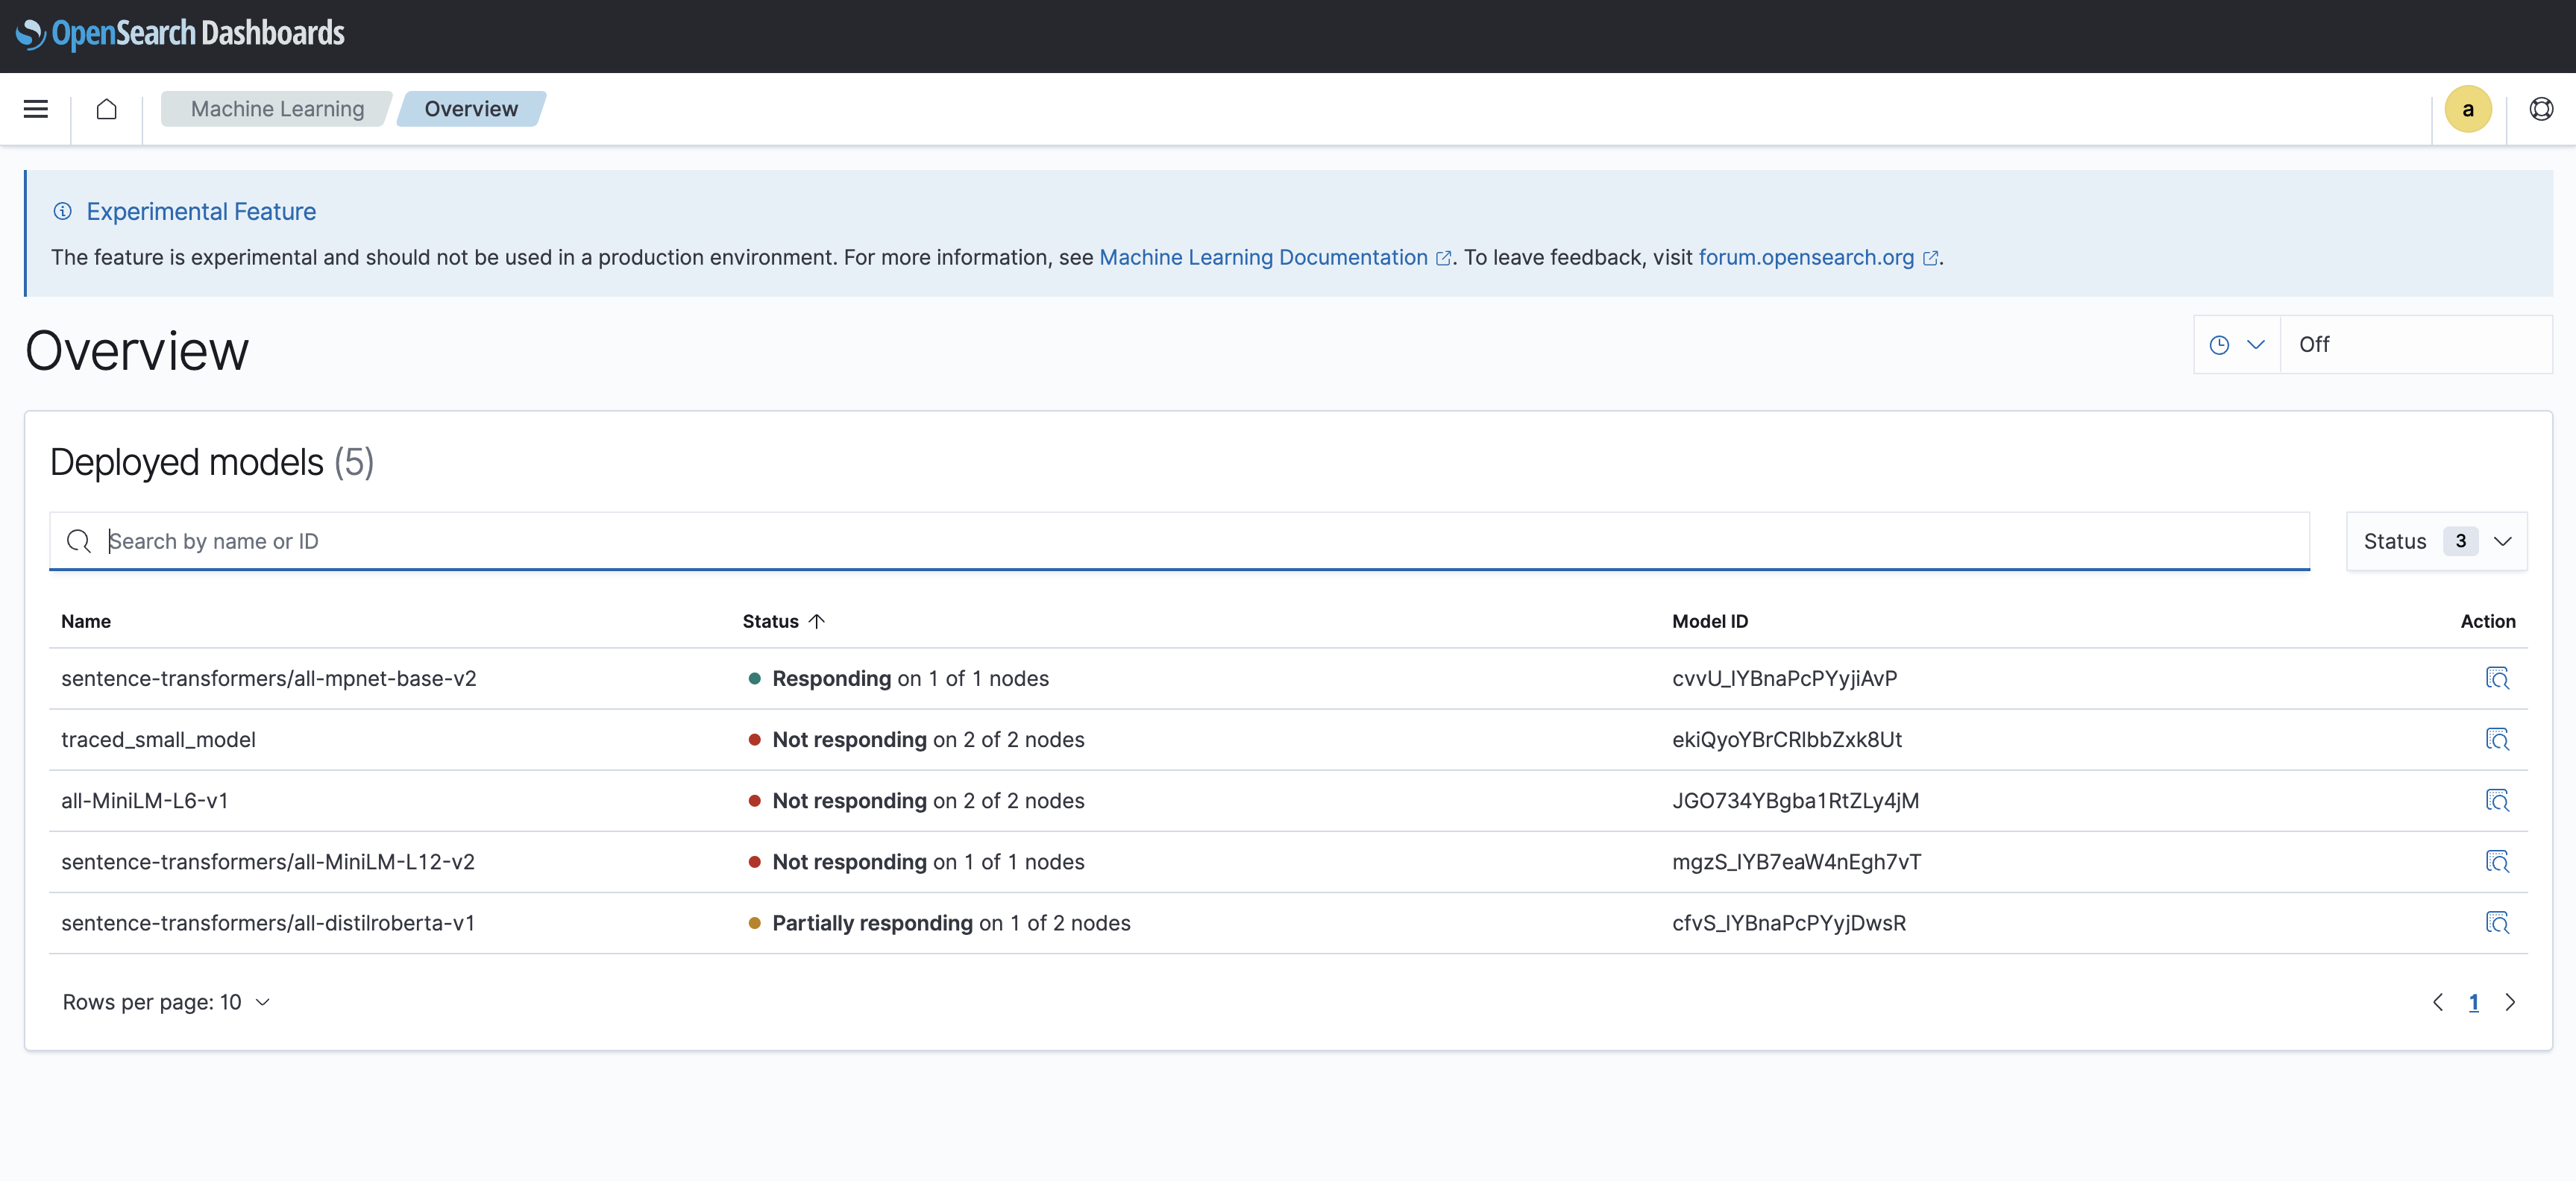Click sentence-transformers/all-mpnet-base-v2 name

click(269, 678)
